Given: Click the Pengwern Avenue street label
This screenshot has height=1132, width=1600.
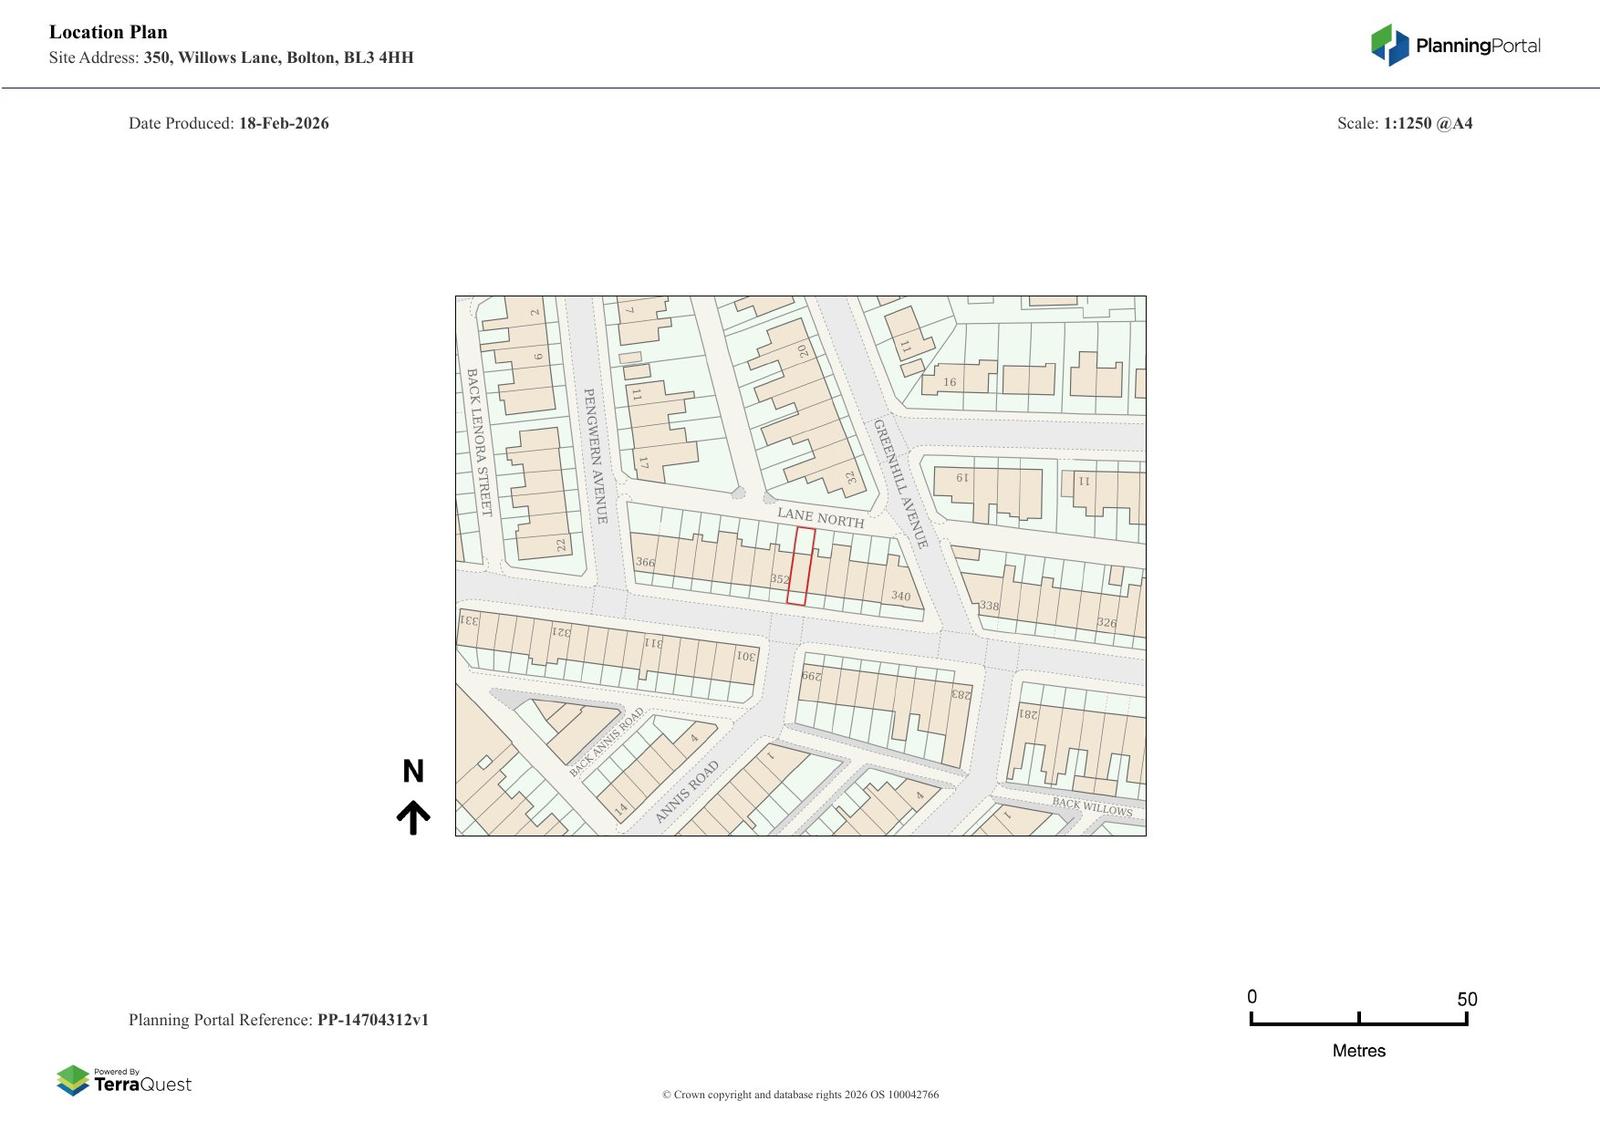Looking at the screenshot, I should pos(595,456).
